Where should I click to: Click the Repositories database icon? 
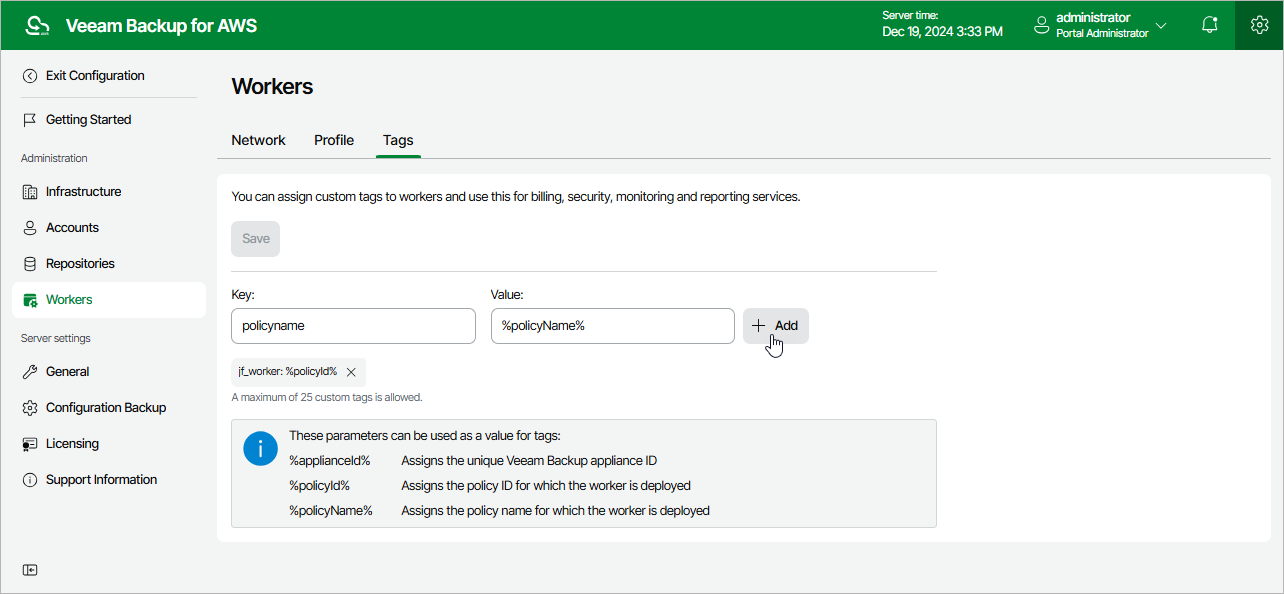point(30,264)
